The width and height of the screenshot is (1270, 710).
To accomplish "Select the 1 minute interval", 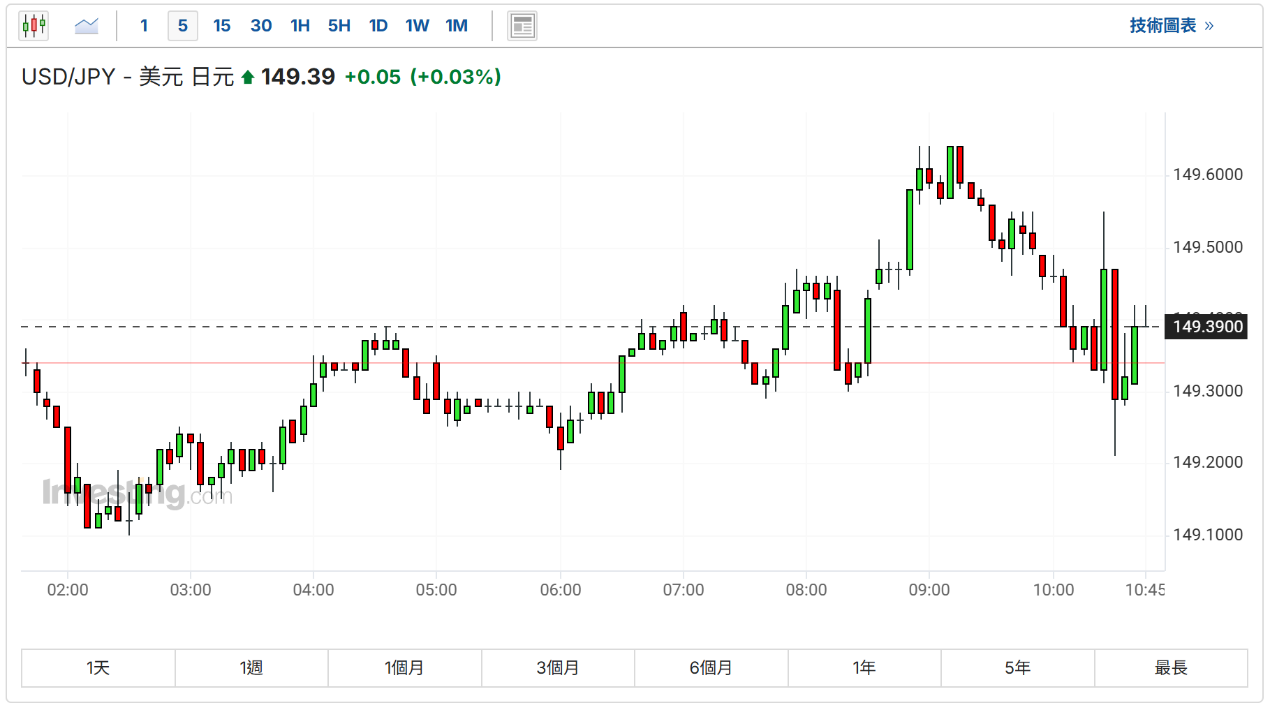I will tap(144, 25).
